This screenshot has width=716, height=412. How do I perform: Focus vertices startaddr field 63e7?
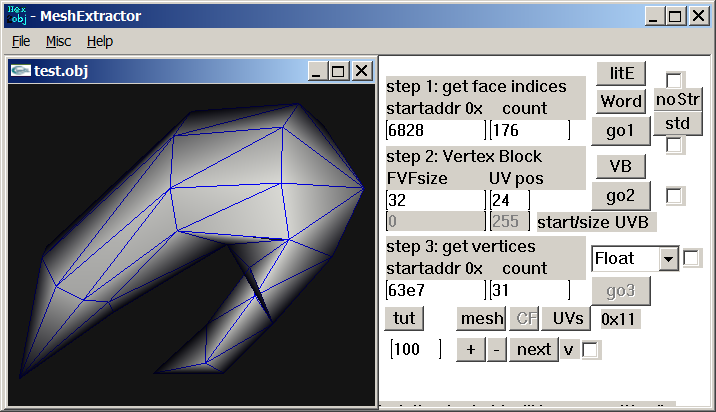tap(435, 290)
